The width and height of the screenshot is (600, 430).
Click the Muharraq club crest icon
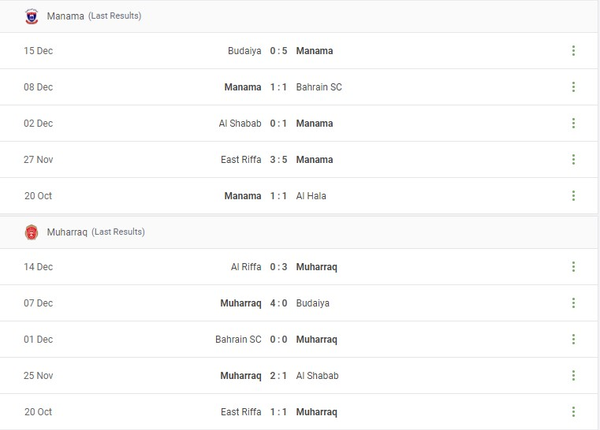click(31, 232)
